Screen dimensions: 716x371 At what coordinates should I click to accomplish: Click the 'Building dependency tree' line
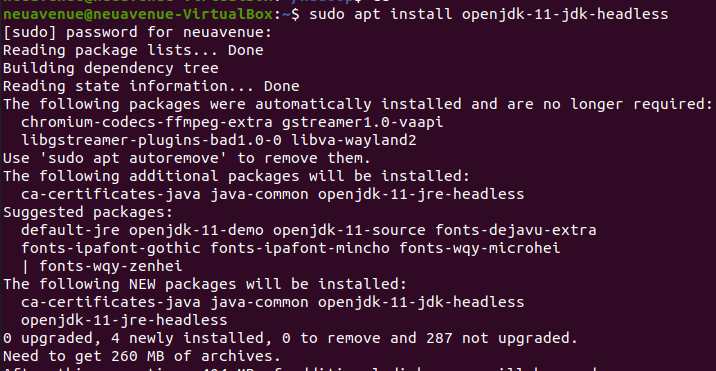[x=111, y=69]
